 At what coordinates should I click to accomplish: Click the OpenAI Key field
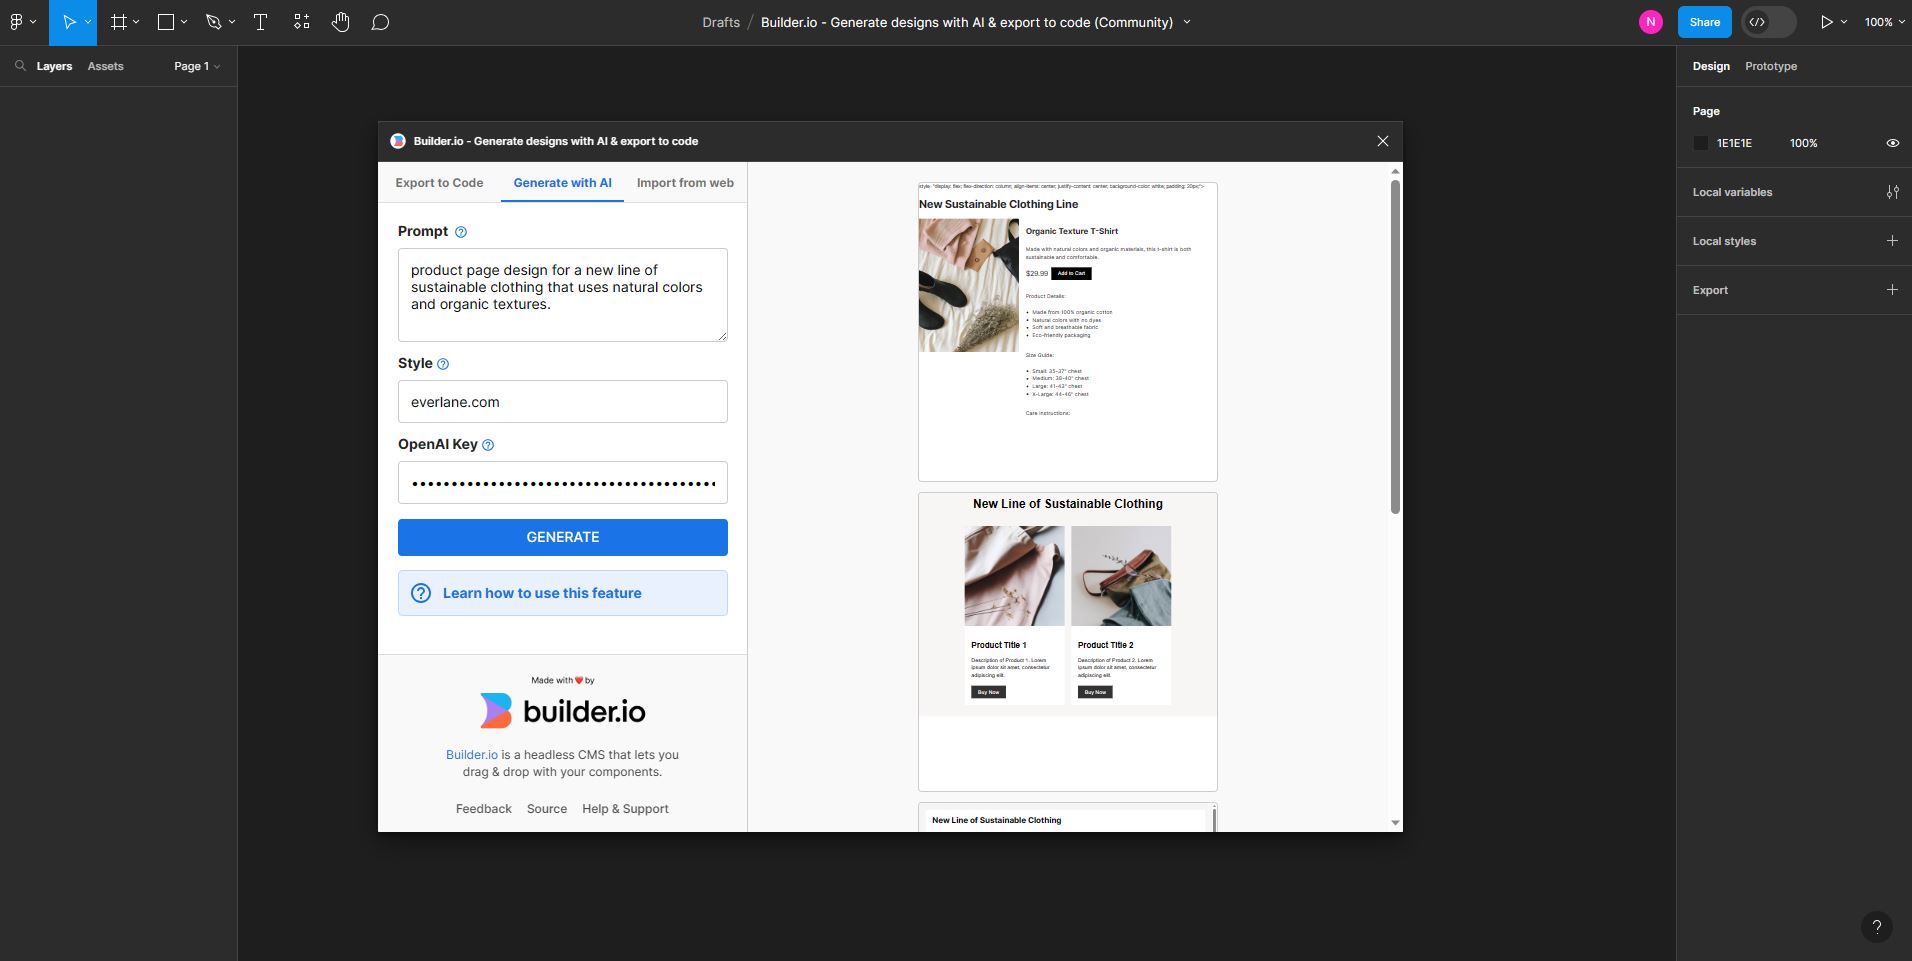coord(562,483)
